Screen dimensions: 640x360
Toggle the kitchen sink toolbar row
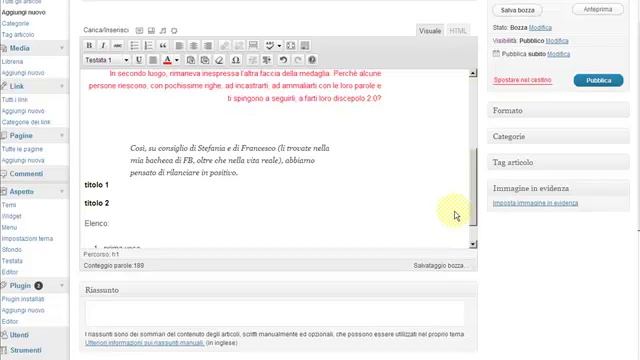(x=304, y=45)
